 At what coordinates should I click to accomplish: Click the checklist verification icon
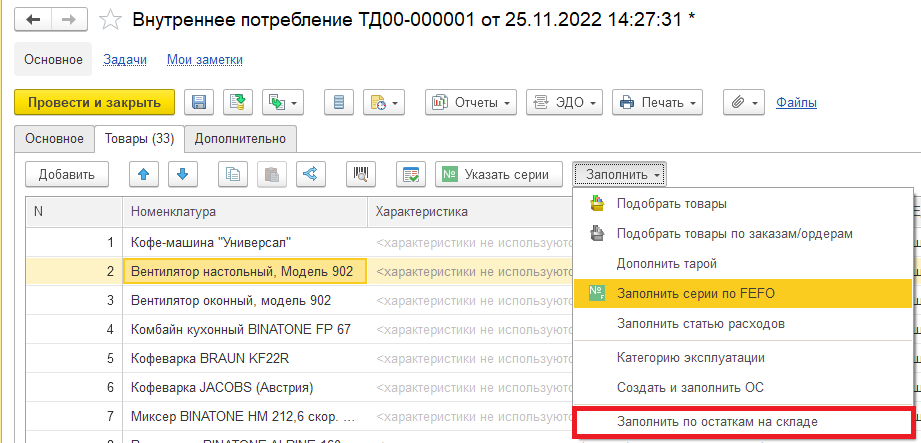411,174
